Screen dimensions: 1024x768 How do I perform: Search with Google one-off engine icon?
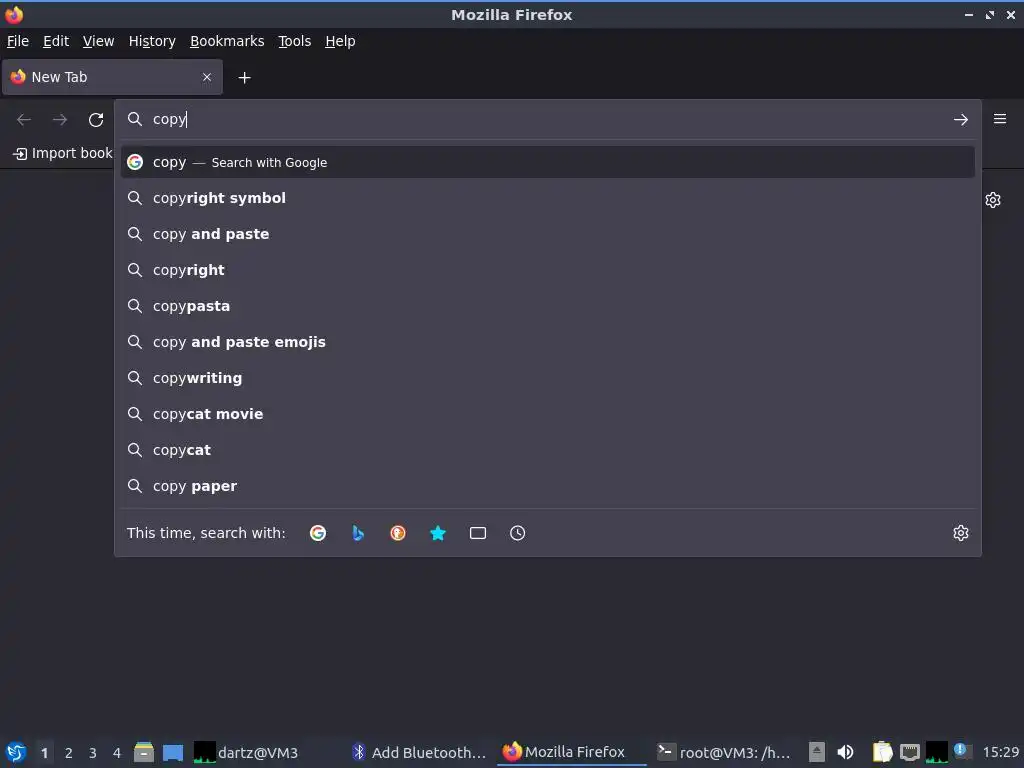318,533
